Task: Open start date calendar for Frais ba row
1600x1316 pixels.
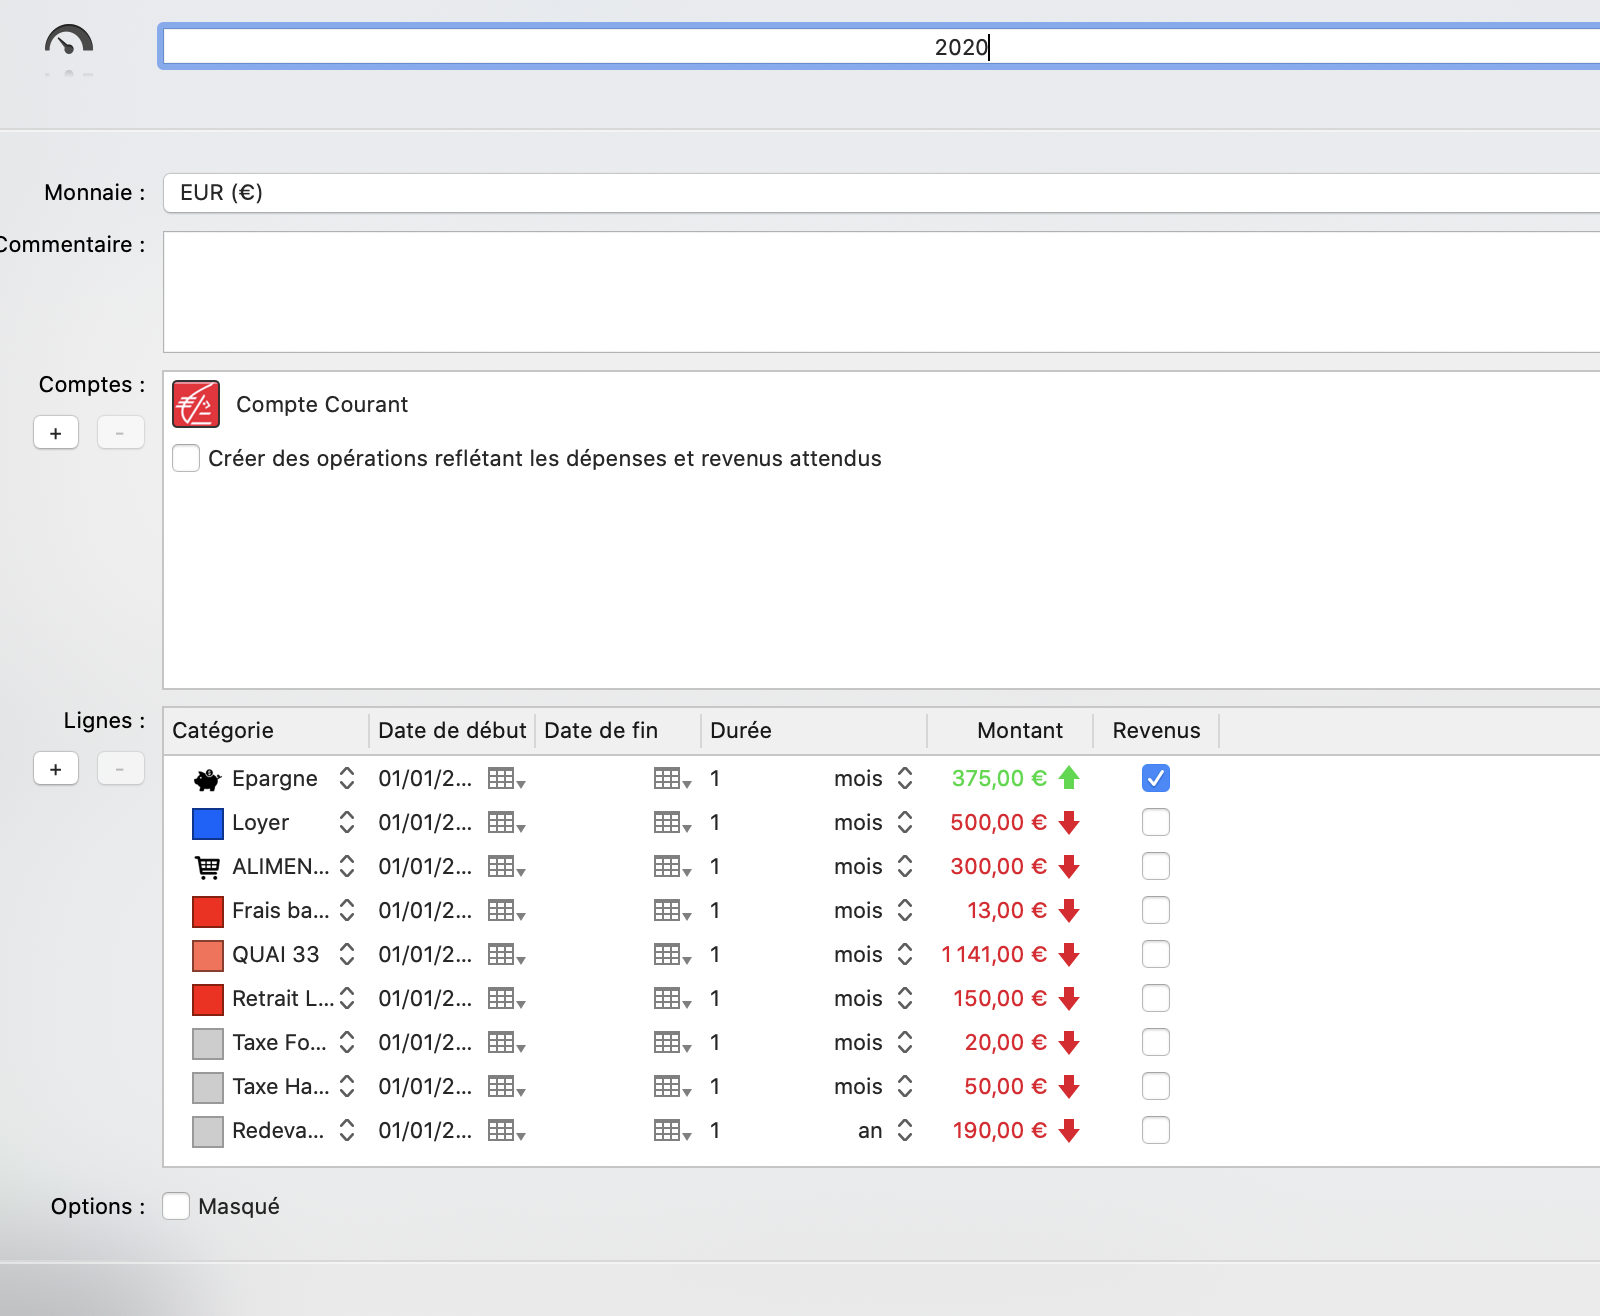Action: click(x=506, y=911)
